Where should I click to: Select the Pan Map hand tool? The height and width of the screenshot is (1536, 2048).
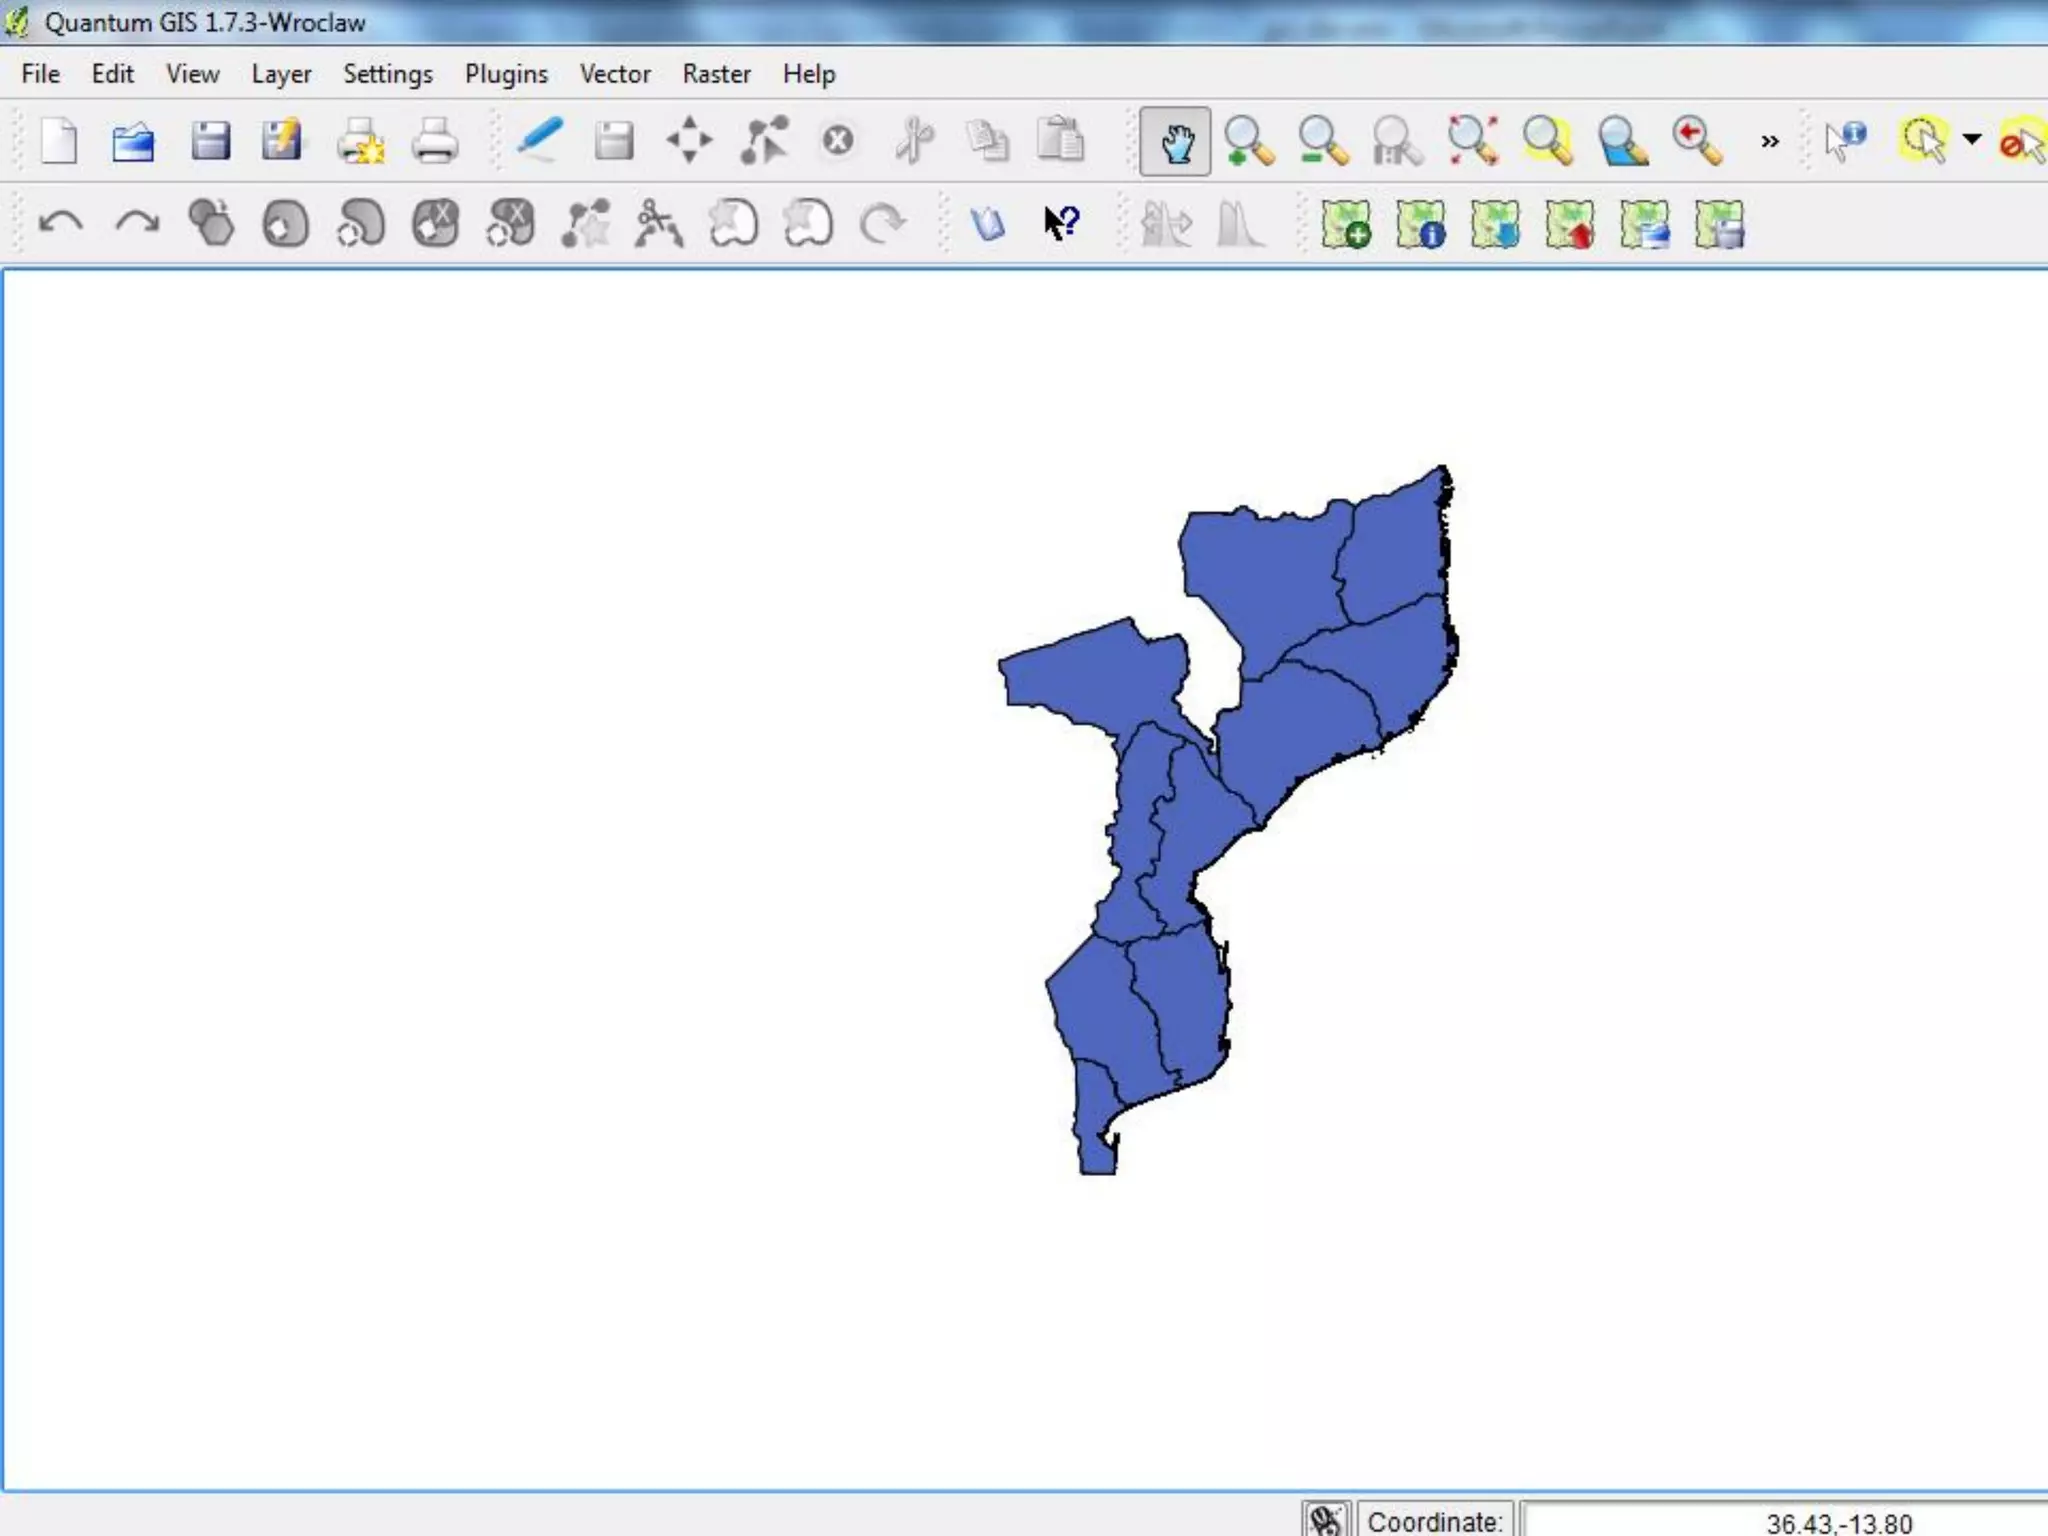click(1175, 142)
